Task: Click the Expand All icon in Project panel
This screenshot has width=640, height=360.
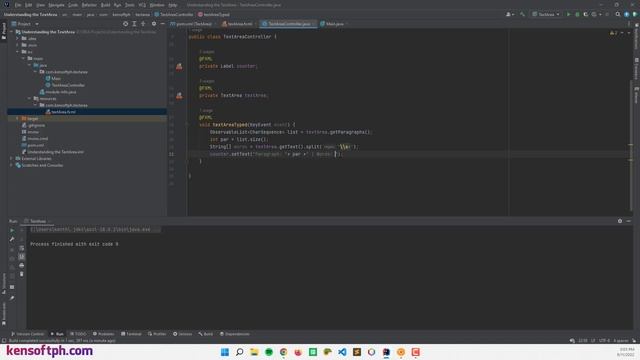Action: [x=134, y=24]
